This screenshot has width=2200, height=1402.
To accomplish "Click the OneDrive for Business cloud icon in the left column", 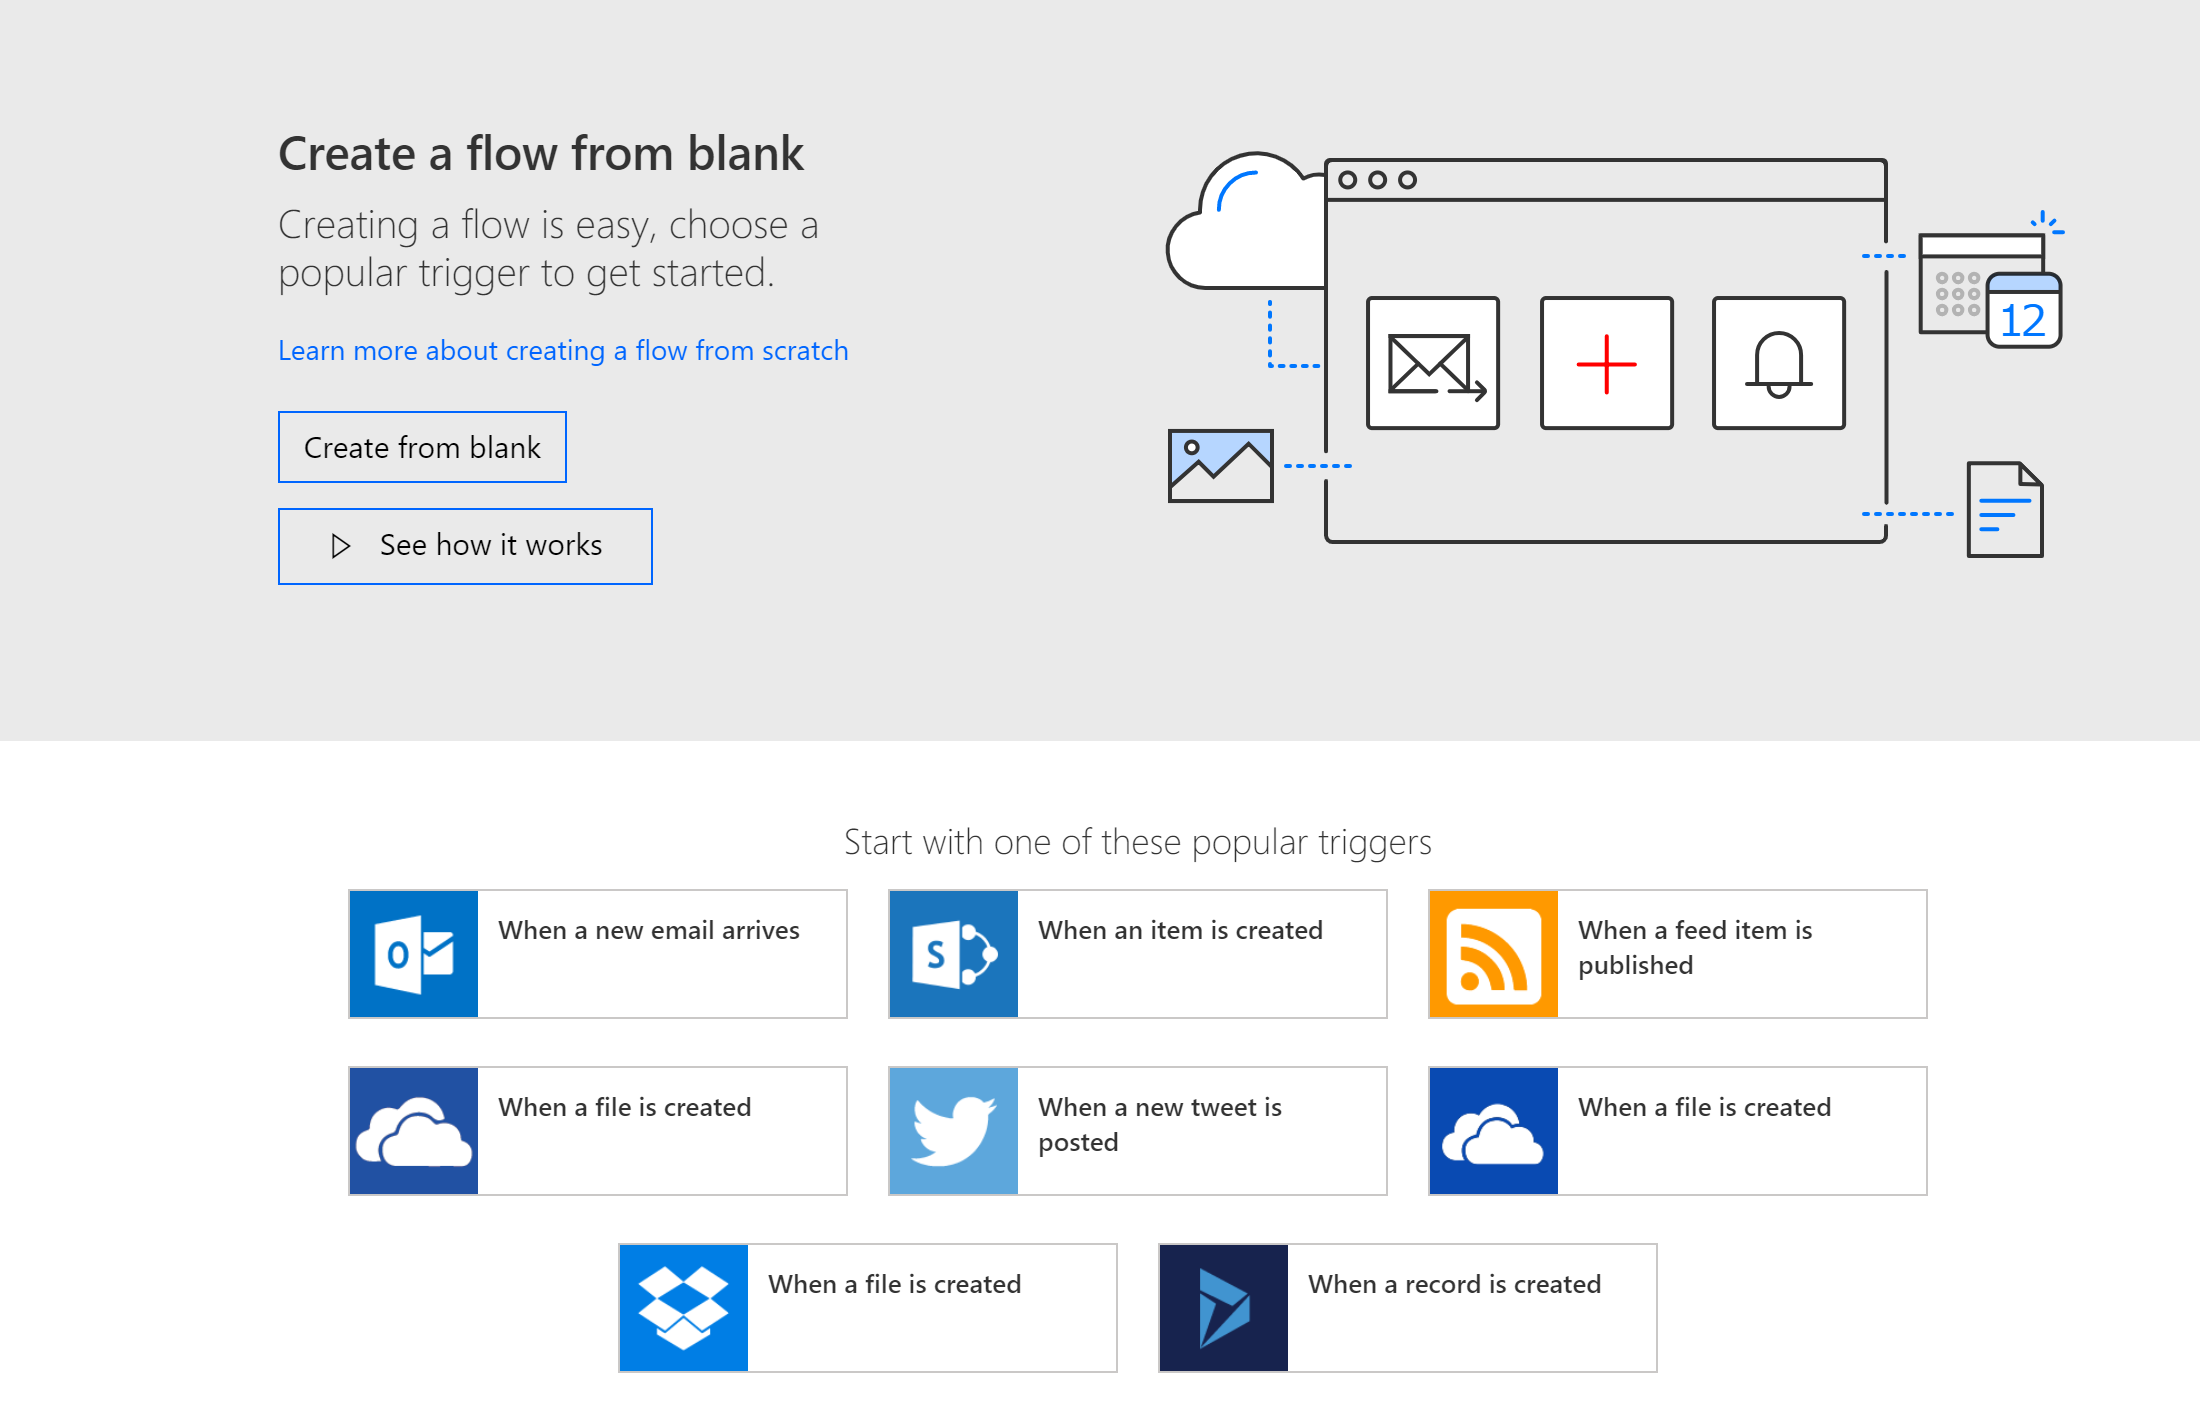I will [x=414, y=1131].
